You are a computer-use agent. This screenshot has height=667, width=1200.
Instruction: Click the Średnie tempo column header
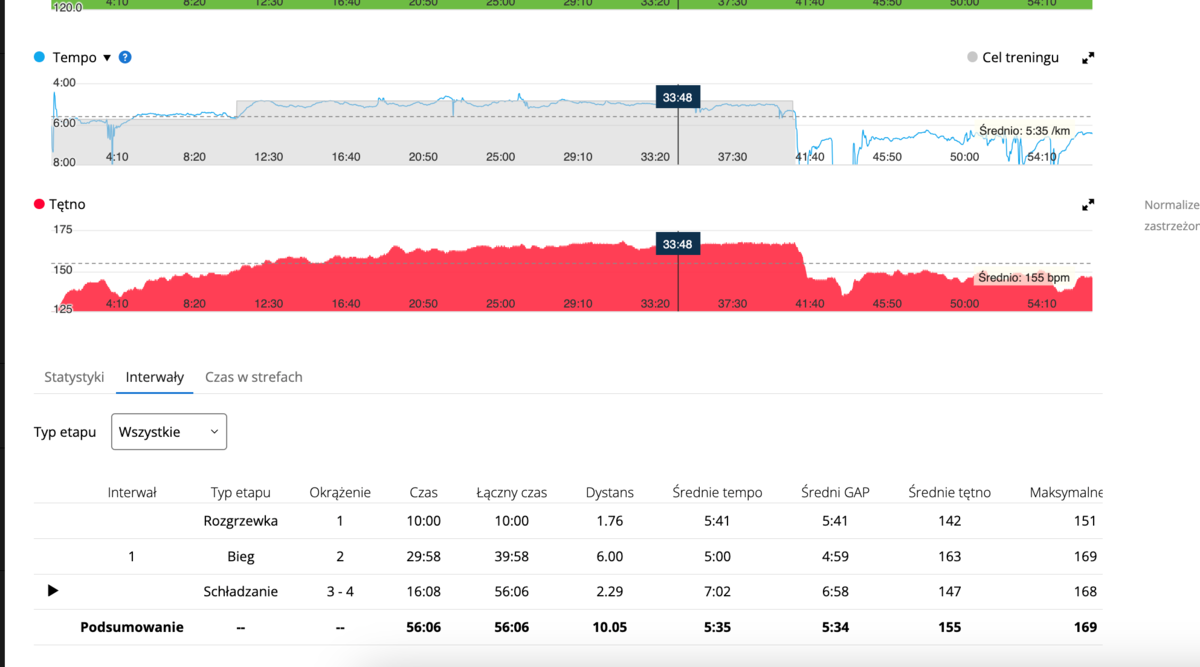pos(717,492)
